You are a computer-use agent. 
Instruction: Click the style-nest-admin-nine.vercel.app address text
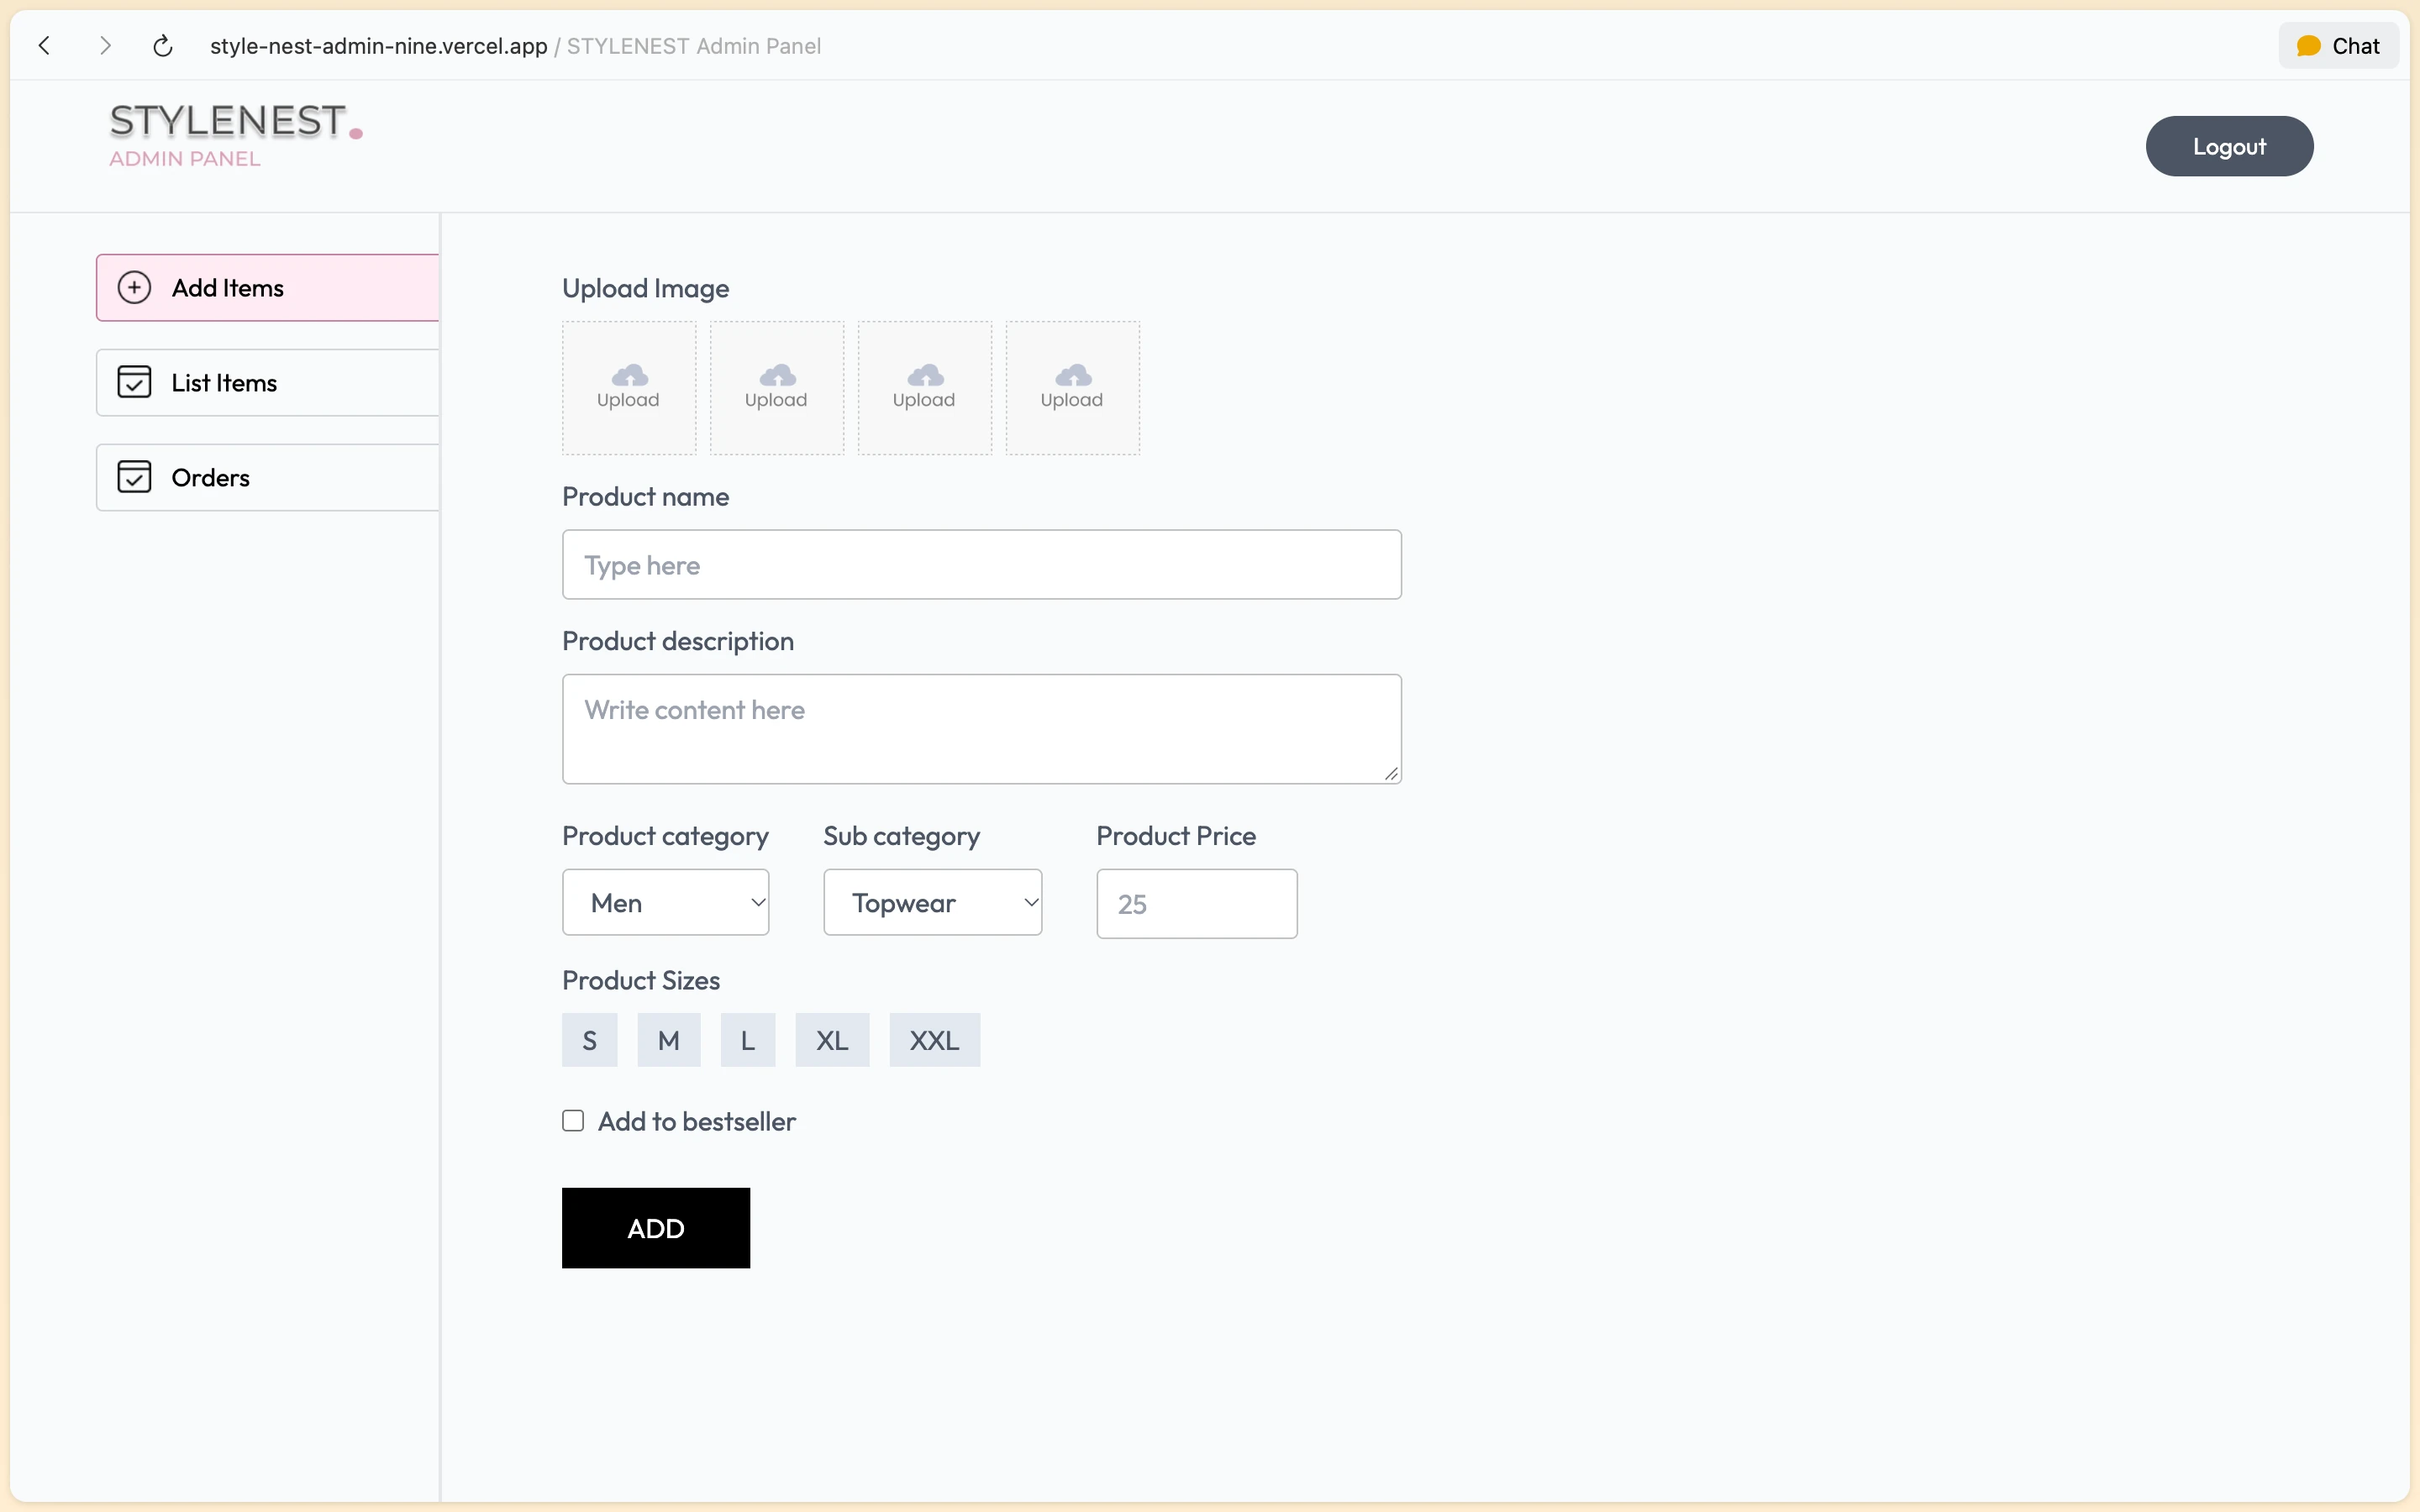pos(379,46)
